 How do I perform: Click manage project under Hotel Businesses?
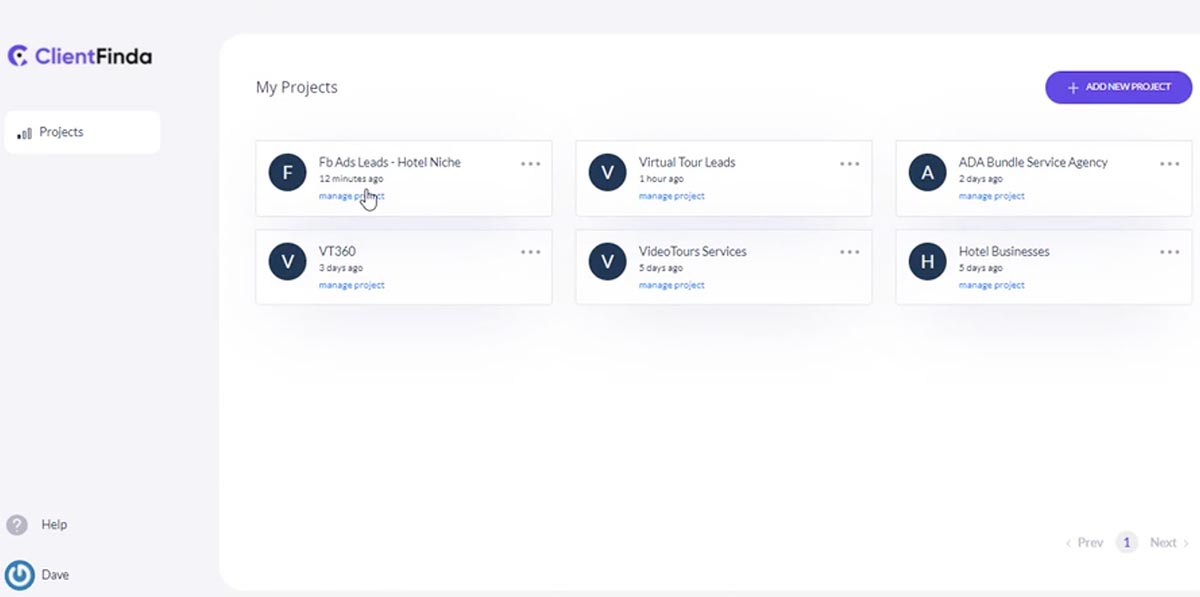click(x=991, y=285)
